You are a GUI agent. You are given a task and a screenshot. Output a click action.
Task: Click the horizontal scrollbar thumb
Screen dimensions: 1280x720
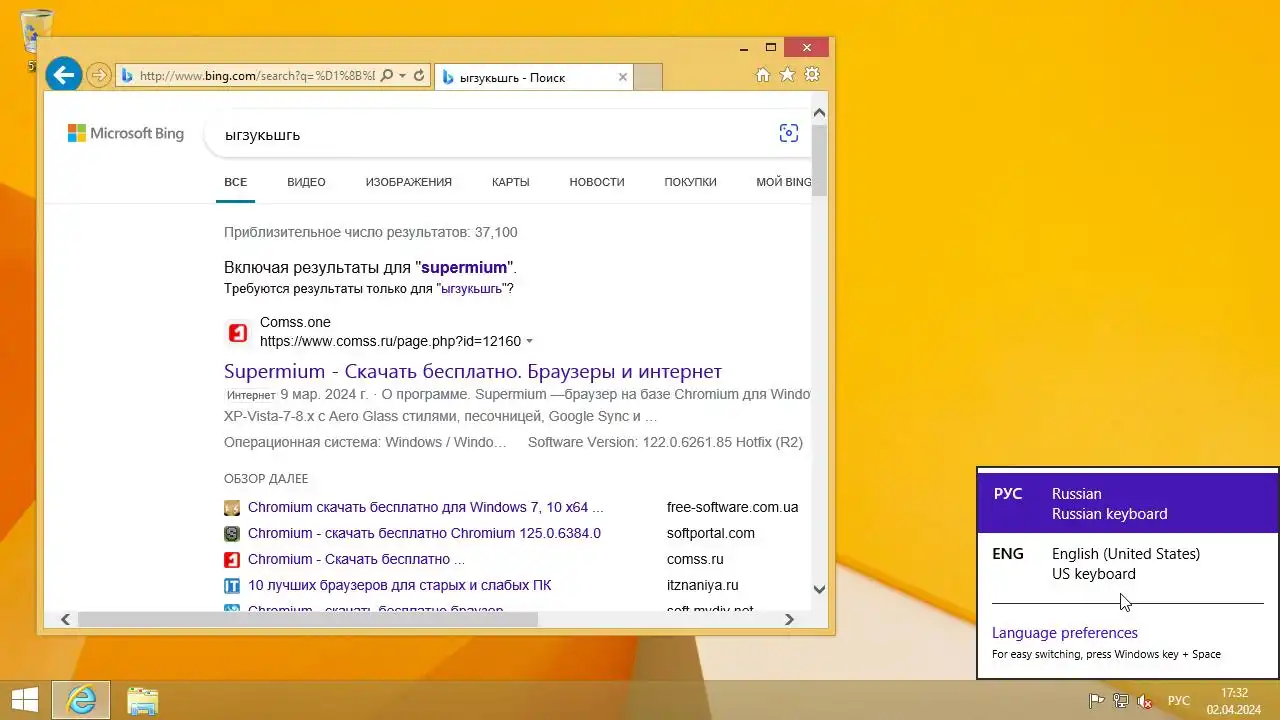(x=308, y=619)
